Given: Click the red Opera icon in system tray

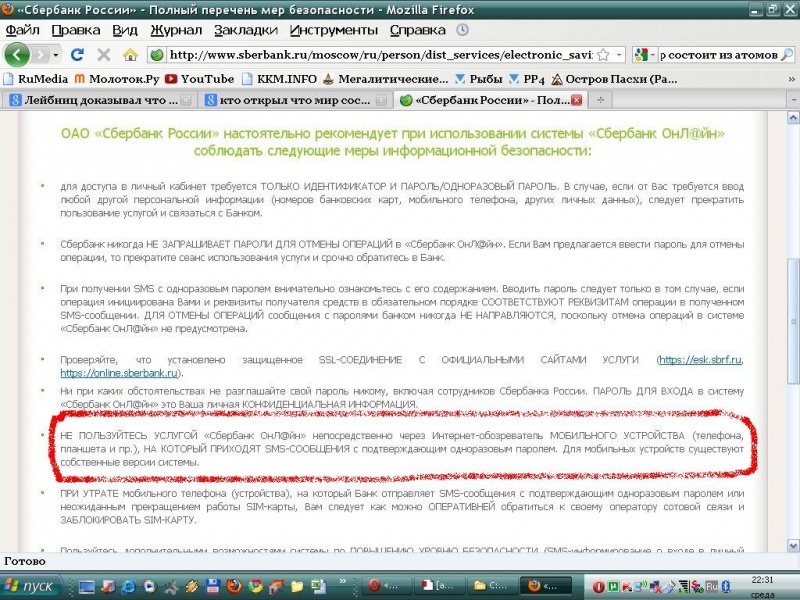Looking at the screenshot, I should click(599, 586).
